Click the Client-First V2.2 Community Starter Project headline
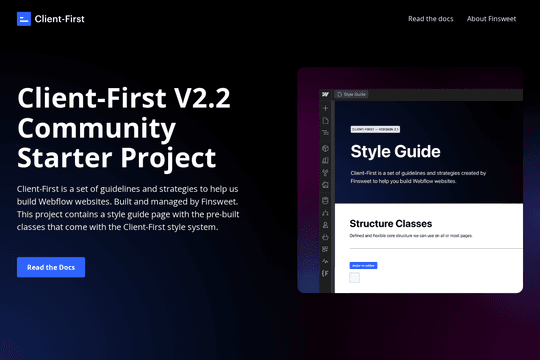The height and width of the screenshot is (360, 540). click(124, 128)
